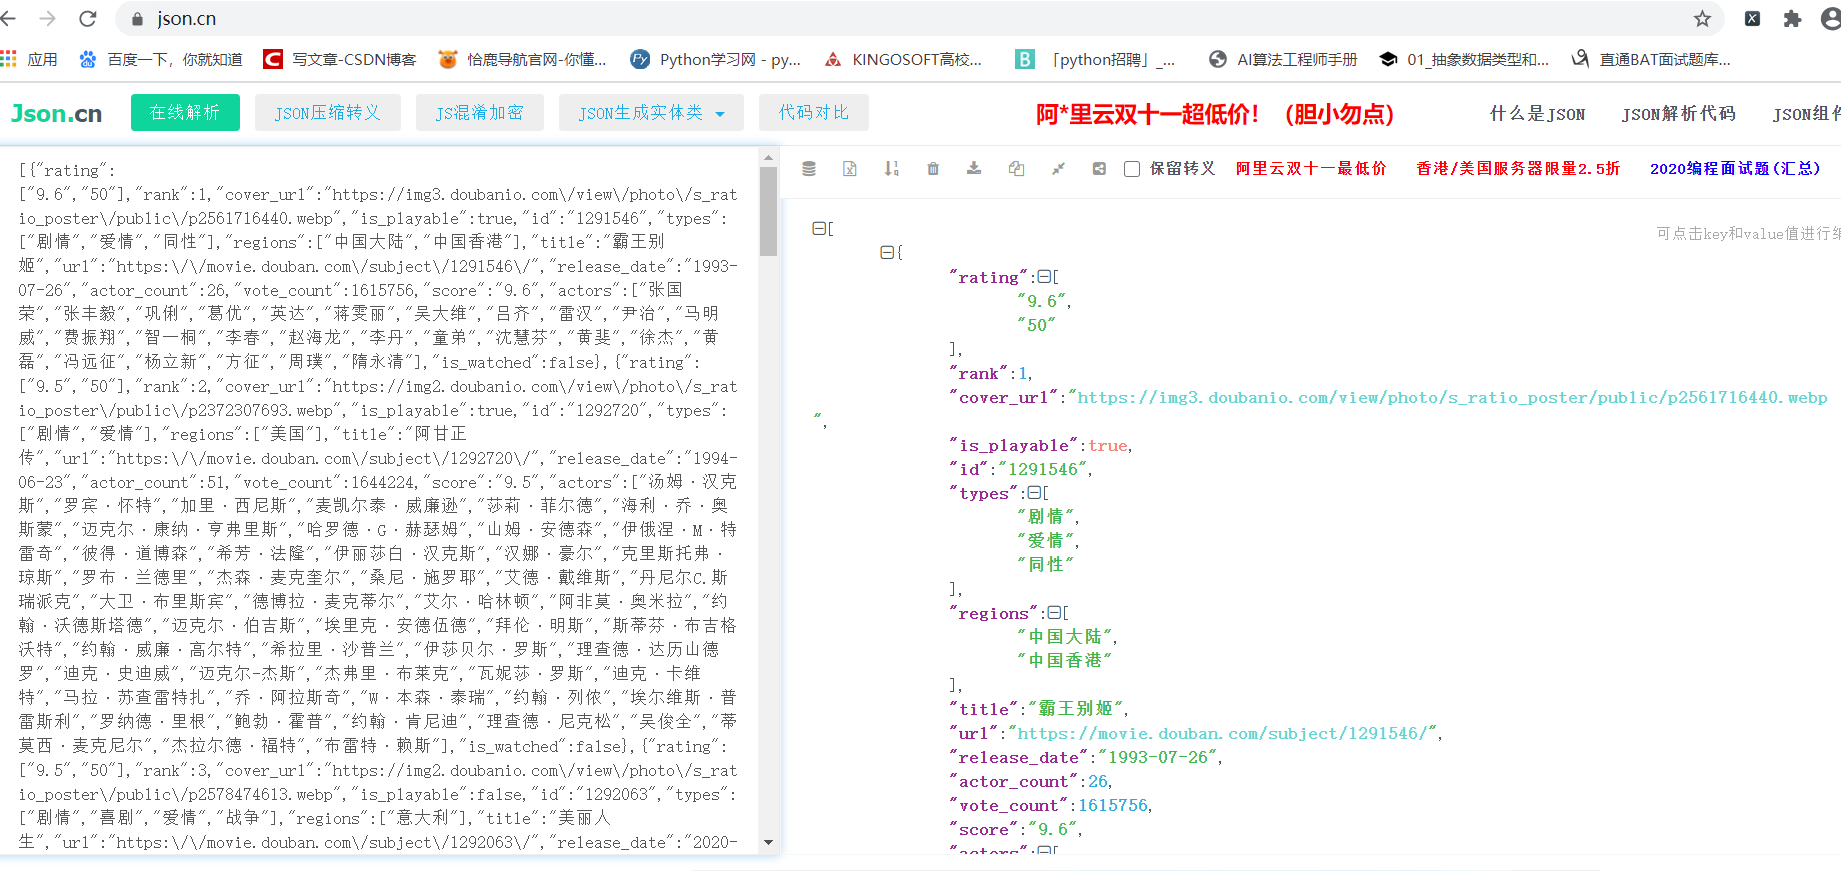The height and width of the screenshot is (871, 1841).
Task: Bookmark this page with the star icon
Action: tap(1702, 18)
